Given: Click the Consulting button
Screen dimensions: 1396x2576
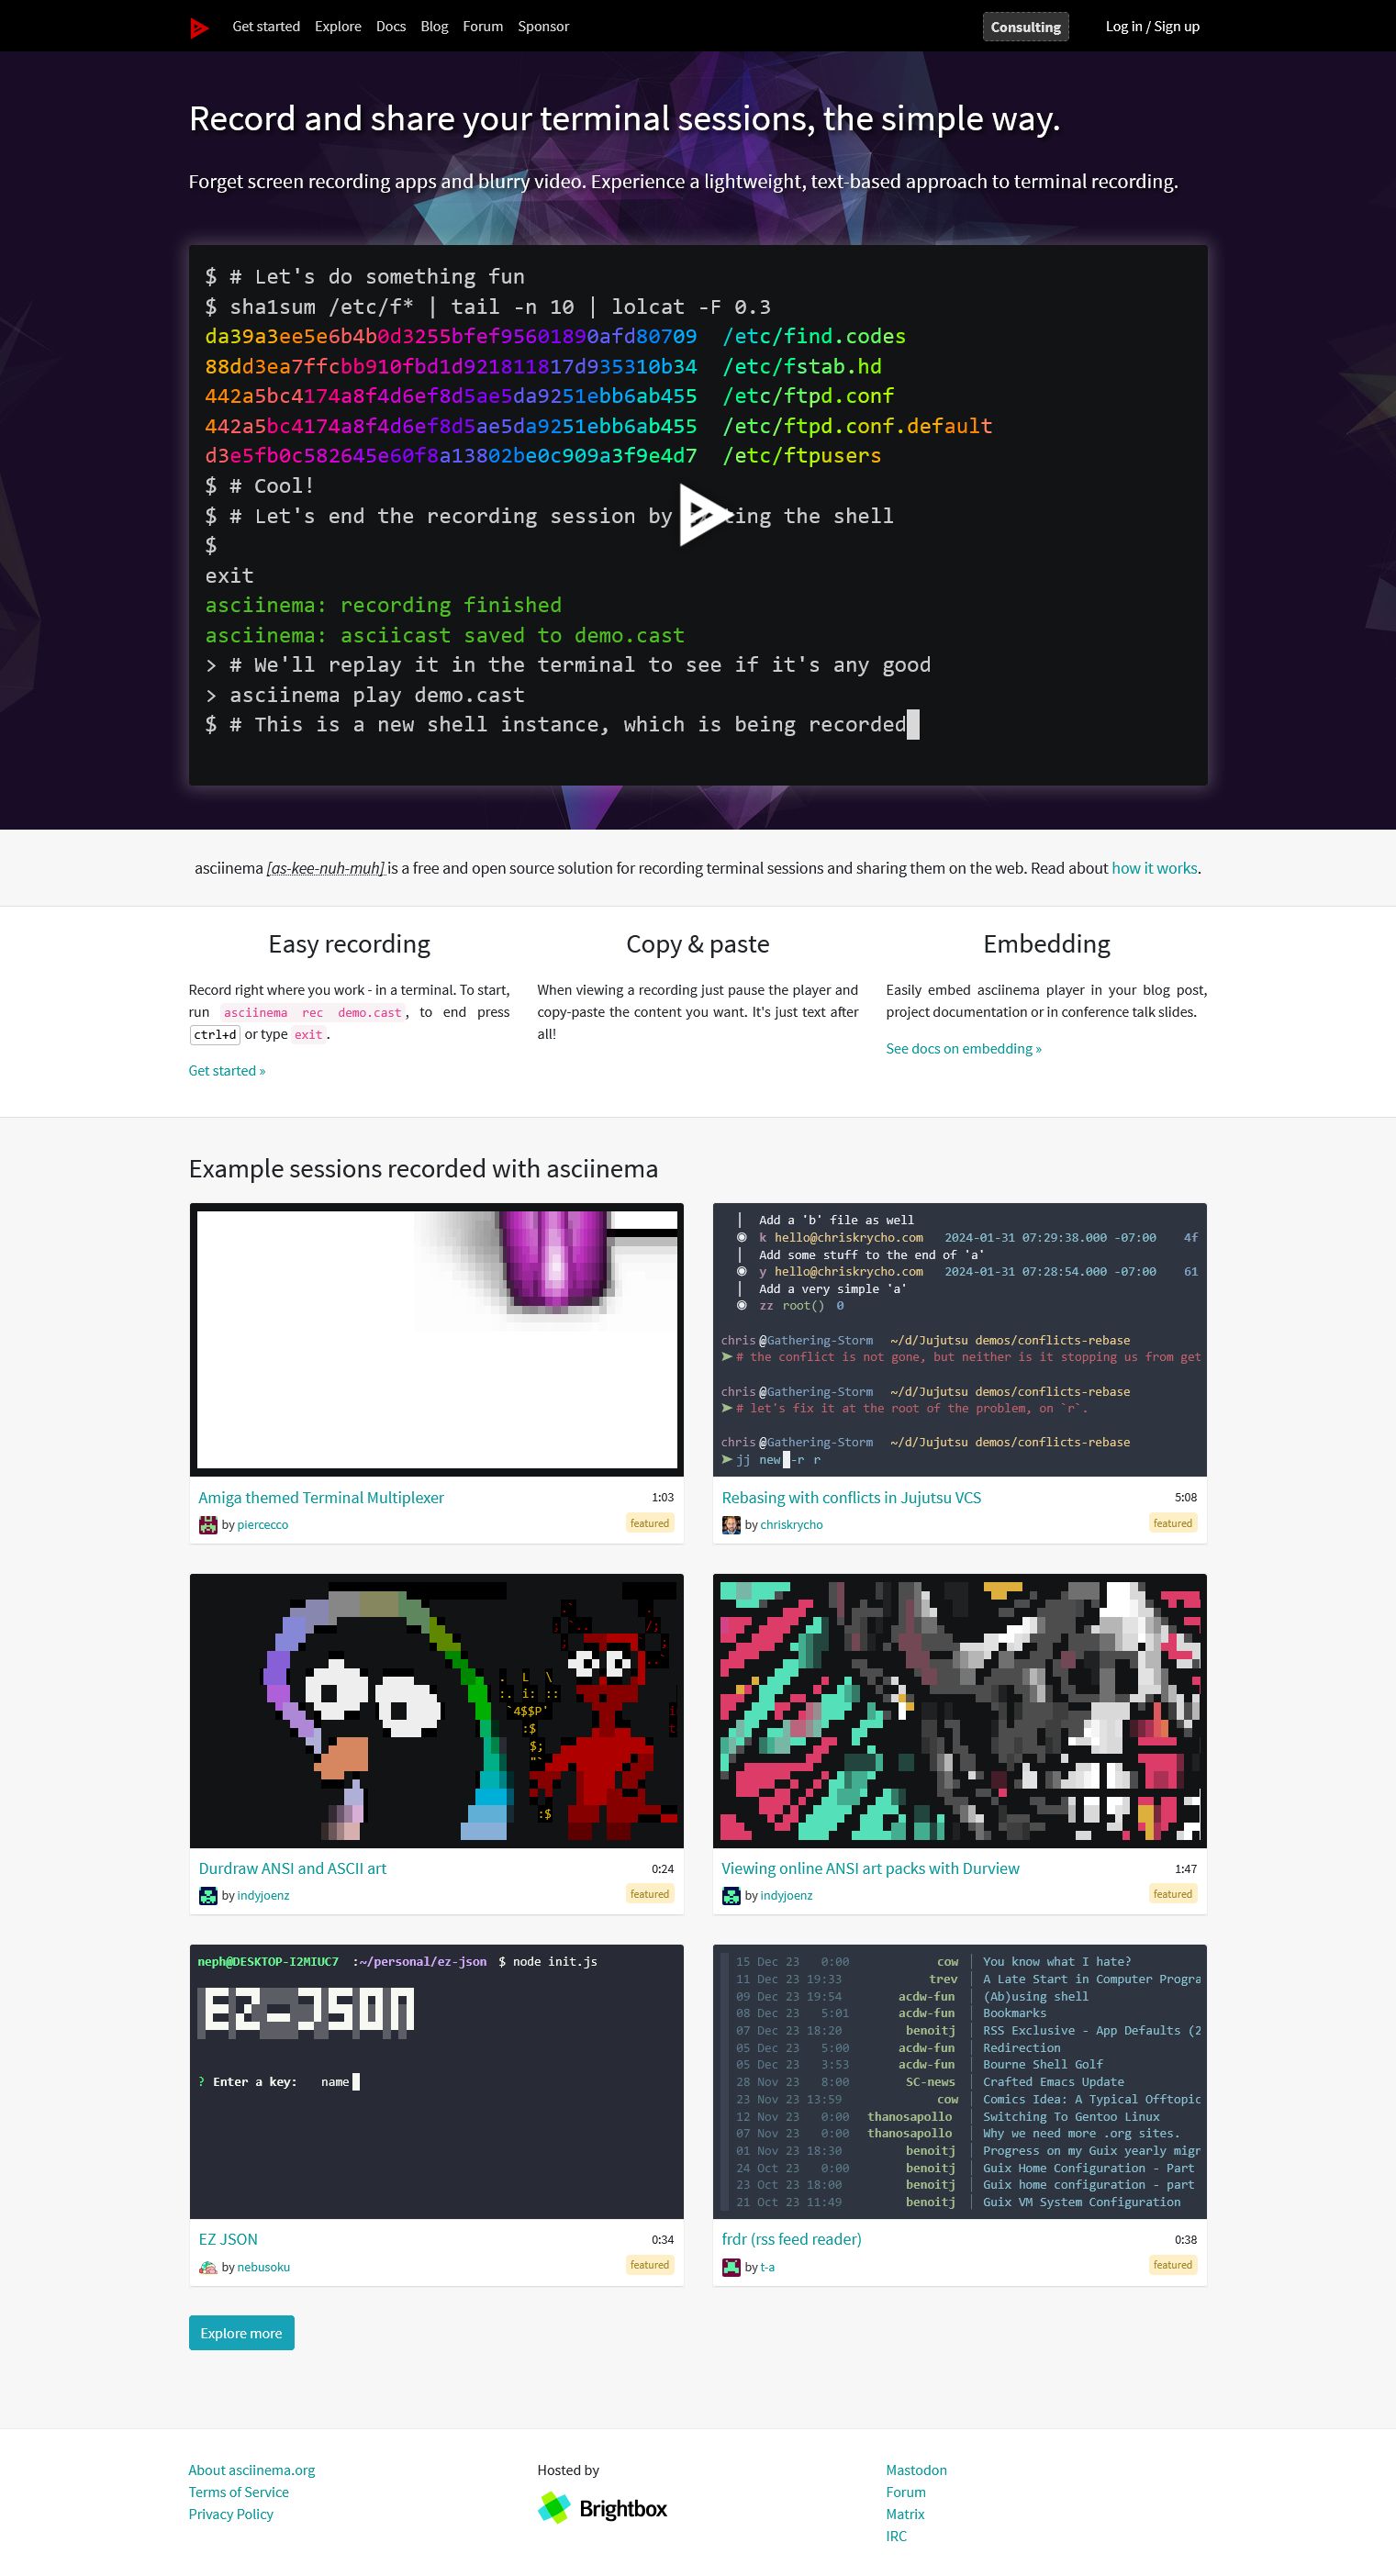Looking at the screenshot, I should [1025, 27].
